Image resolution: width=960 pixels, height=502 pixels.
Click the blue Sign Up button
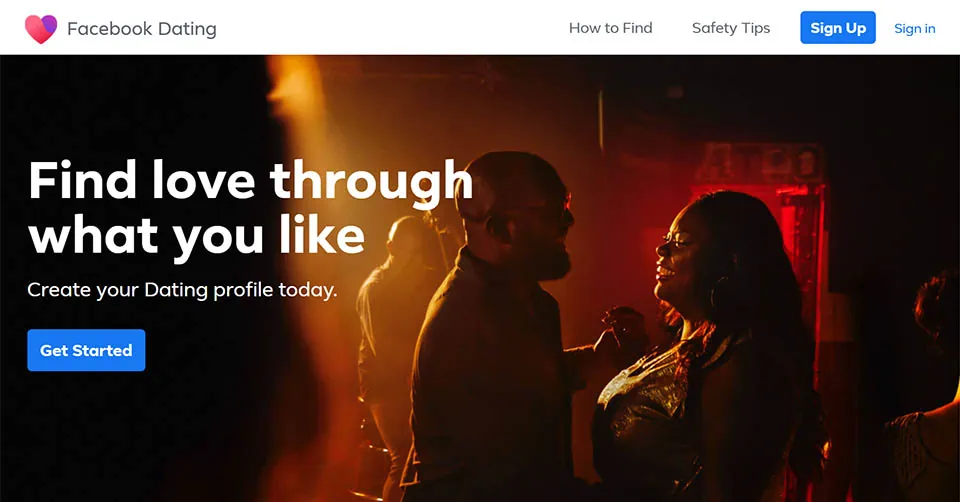pos(838,28)
